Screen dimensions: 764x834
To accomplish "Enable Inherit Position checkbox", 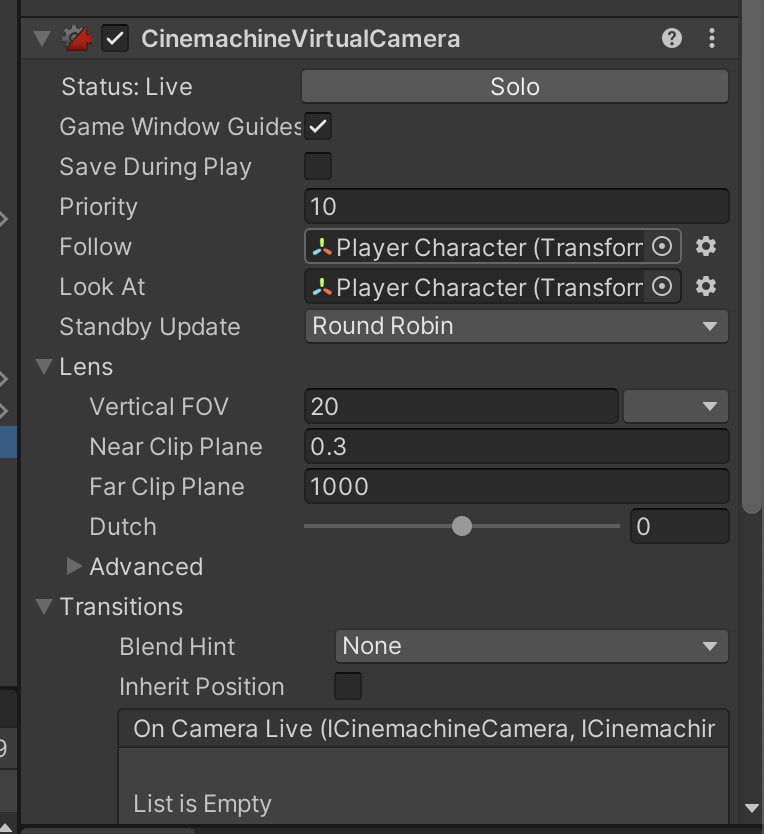I will tap(348, 686).
